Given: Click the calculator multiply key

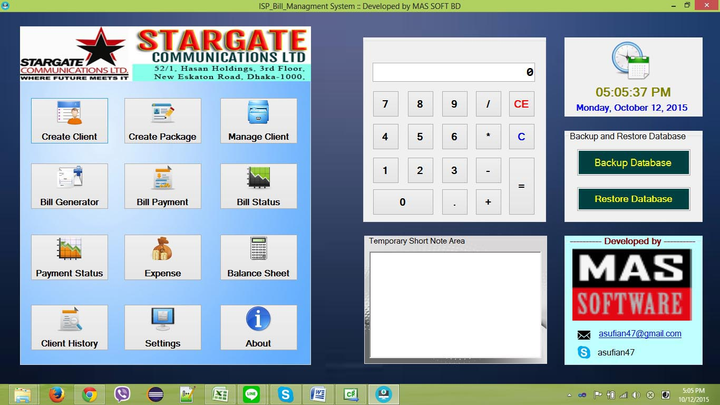Looking at the screenshot, I should point(488,136).
